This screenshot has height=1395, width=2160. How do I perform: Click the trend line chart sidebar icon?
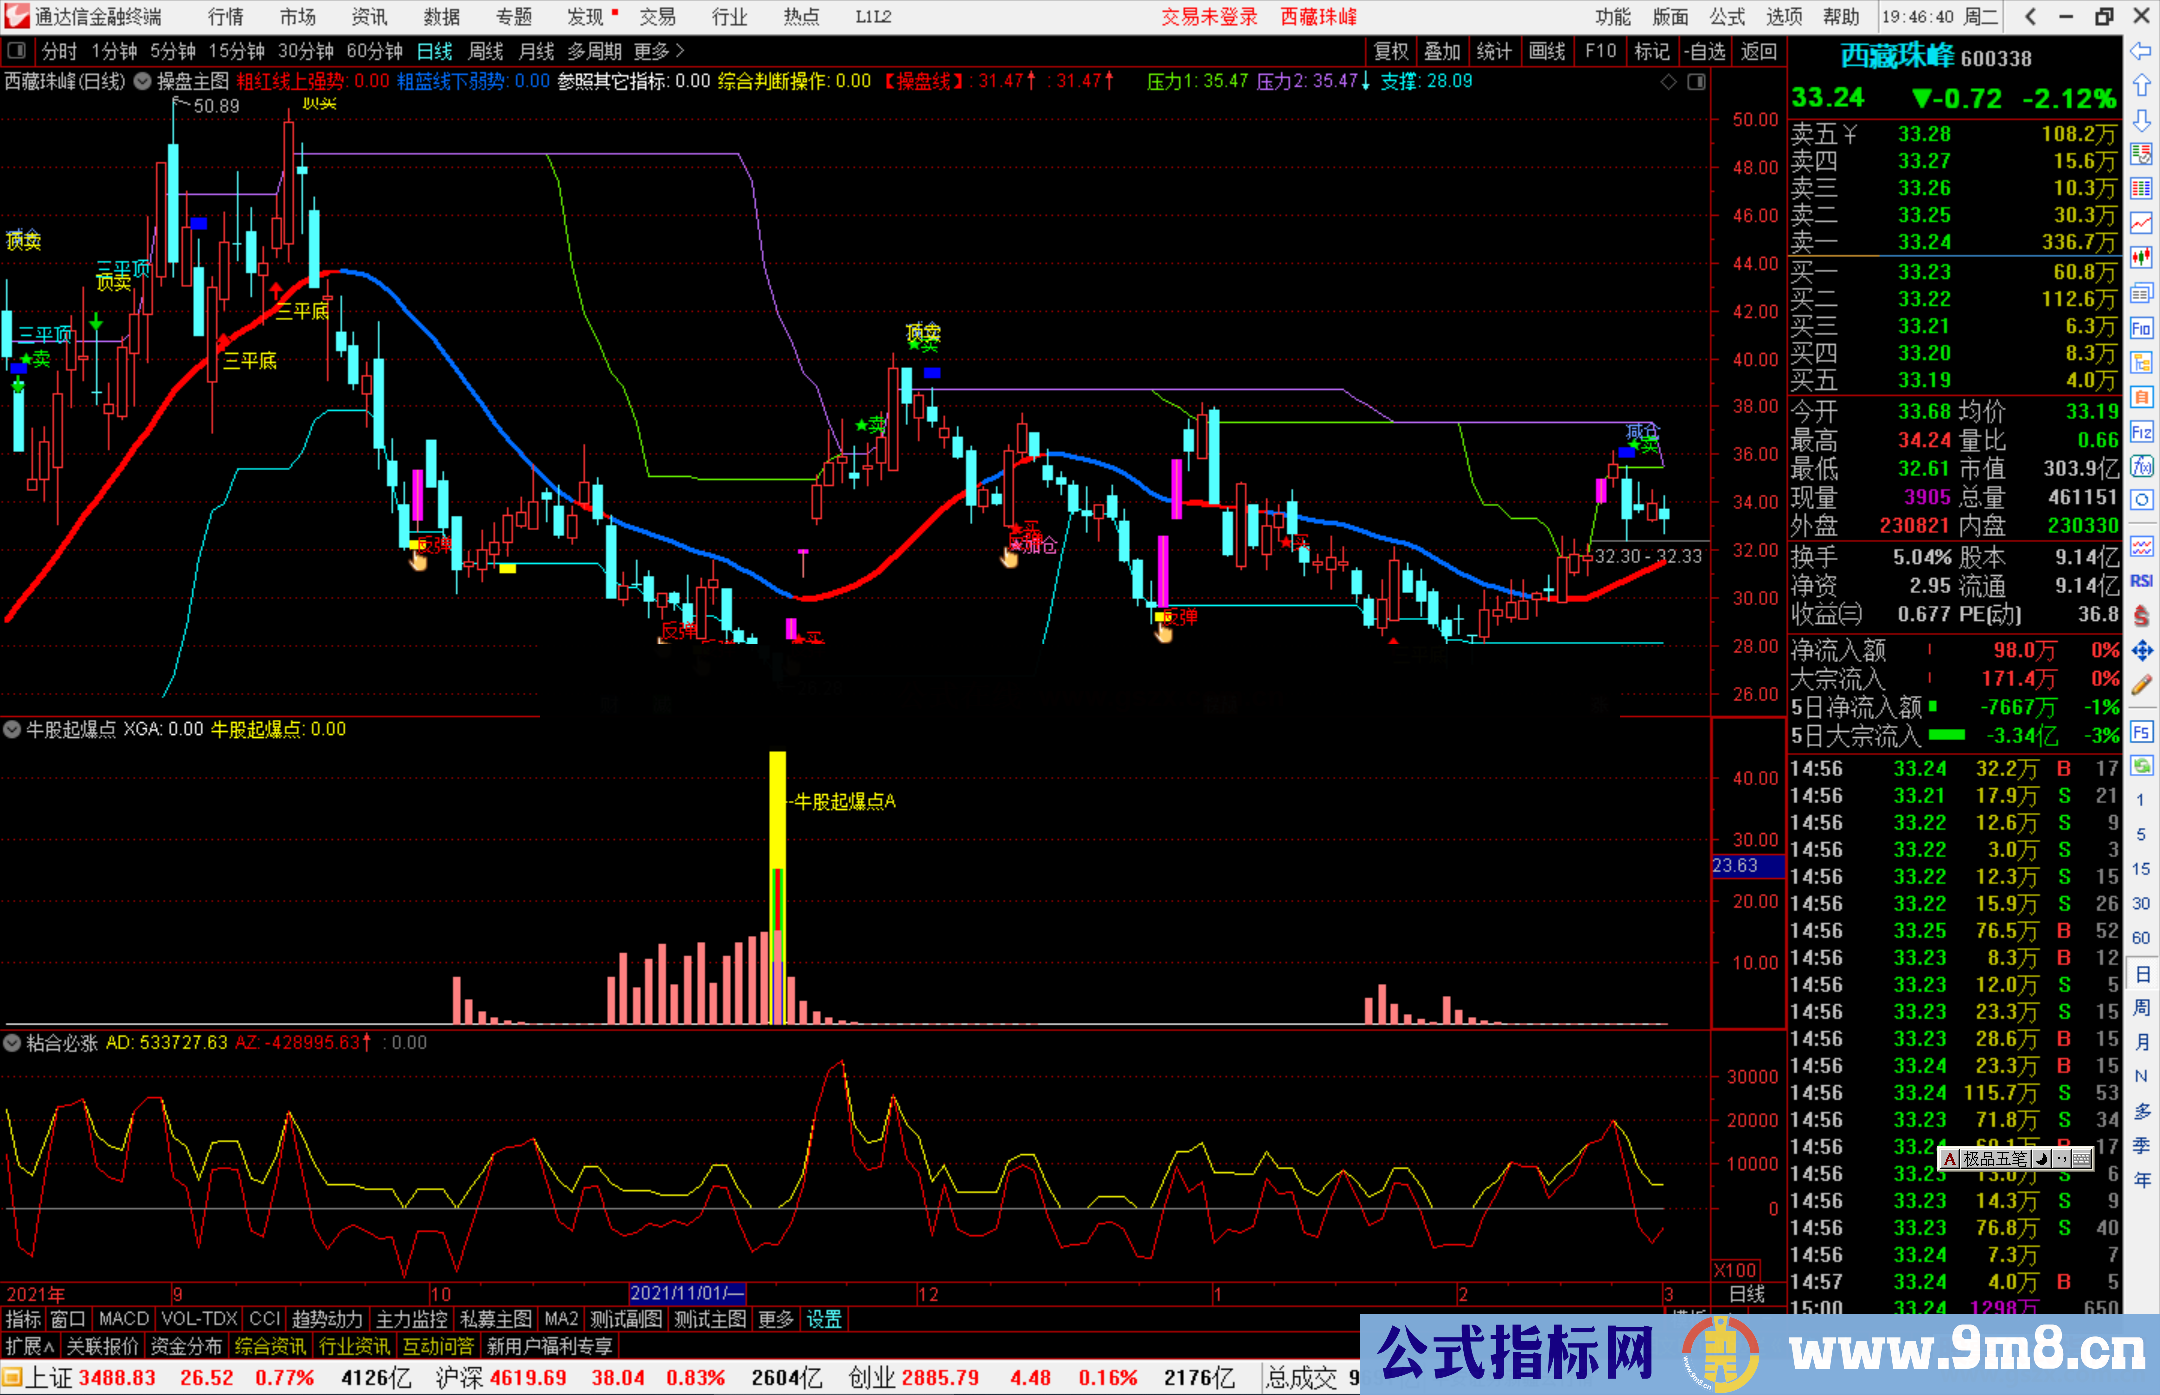click(x=2141, y=222)
